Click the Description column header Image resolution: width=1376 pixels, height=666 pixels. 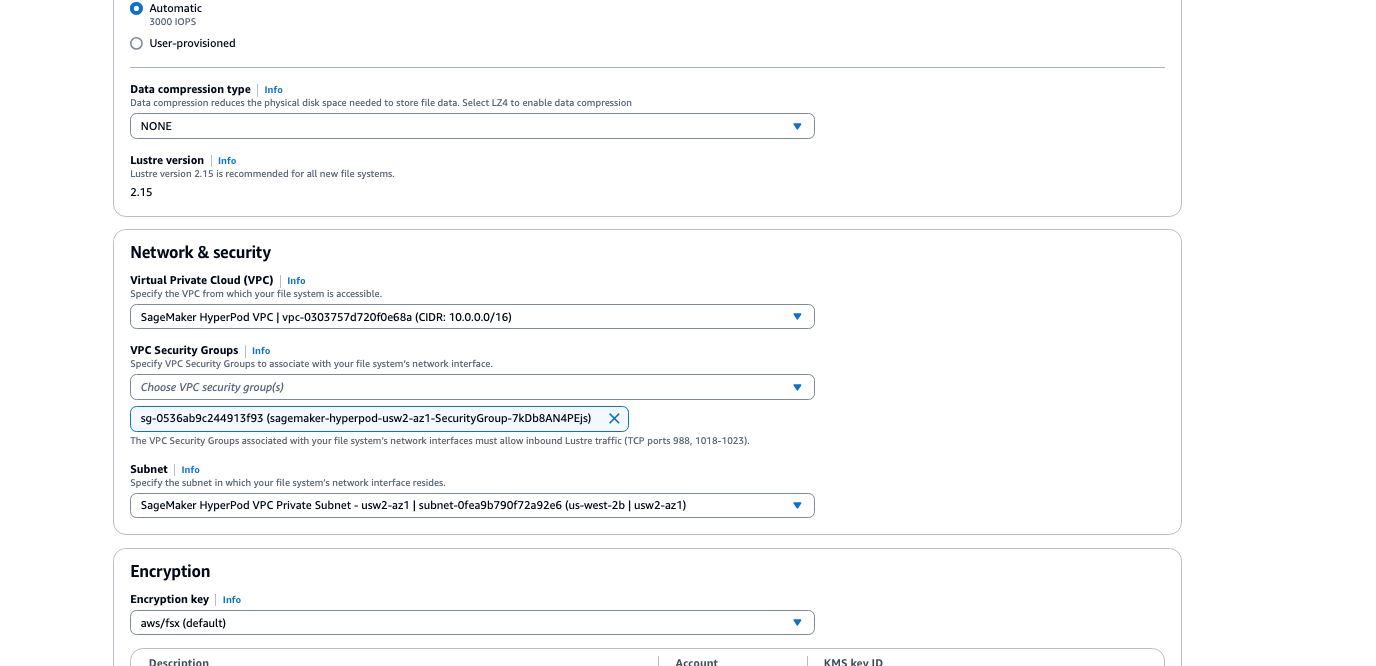(x=179, y=661)
